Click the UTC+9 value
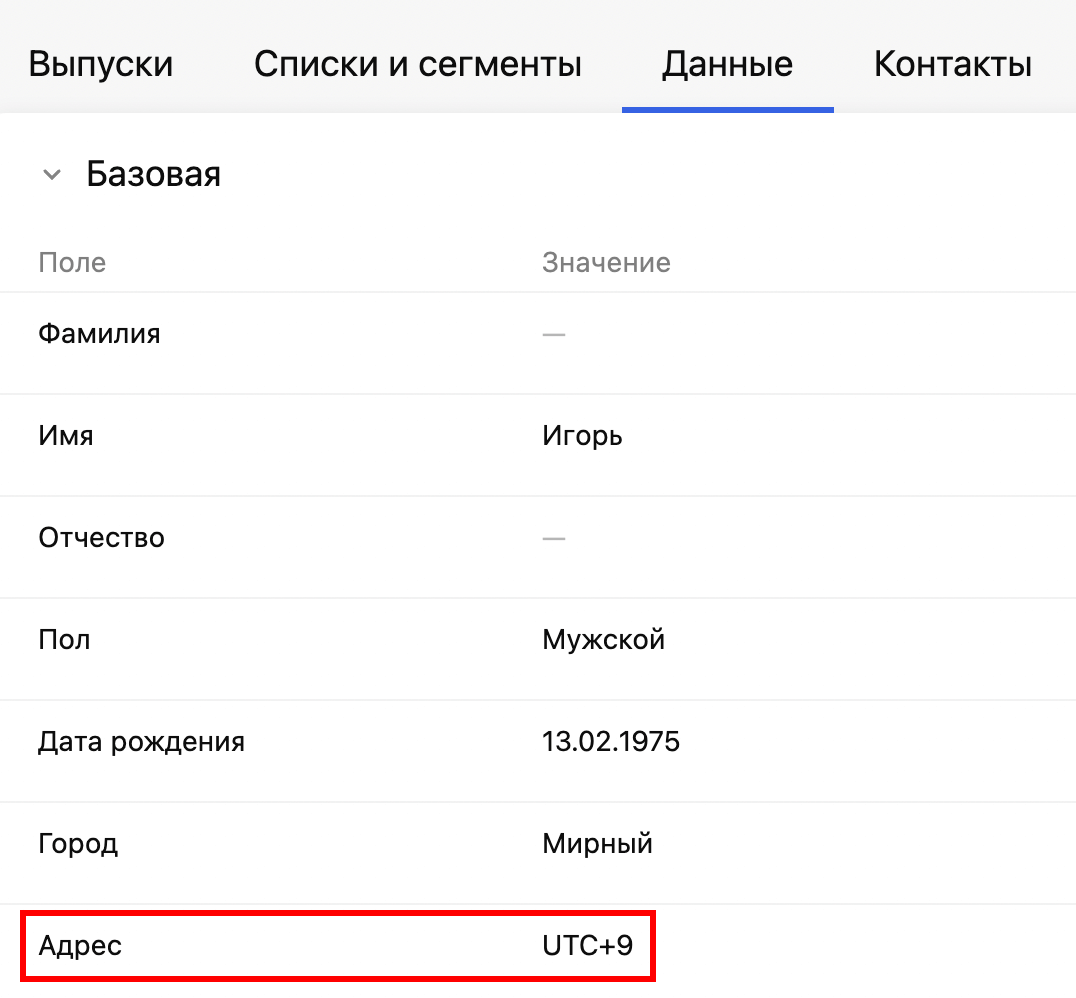Screen dimensions: 1076x998 pos(587,946)
